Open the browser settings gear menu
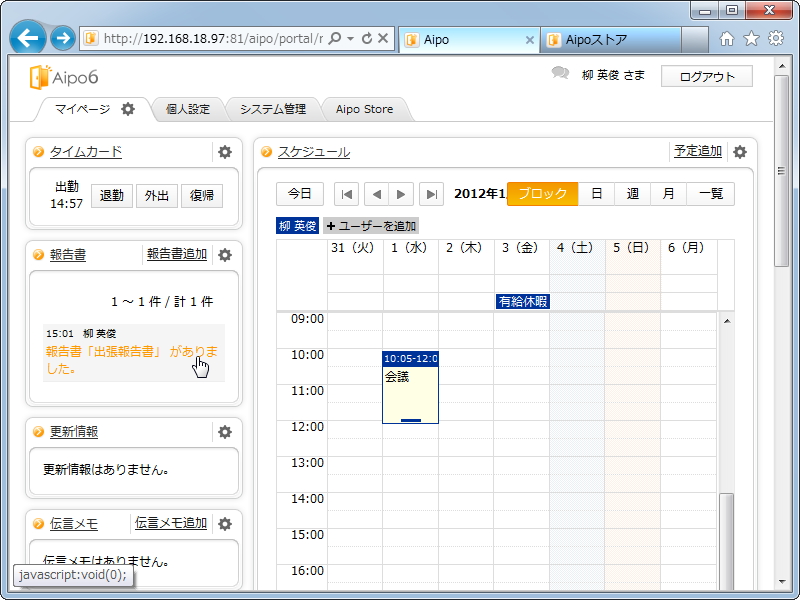Image resolution: width=800 pixels, height=600 pixels. click(x=775, y=38)
